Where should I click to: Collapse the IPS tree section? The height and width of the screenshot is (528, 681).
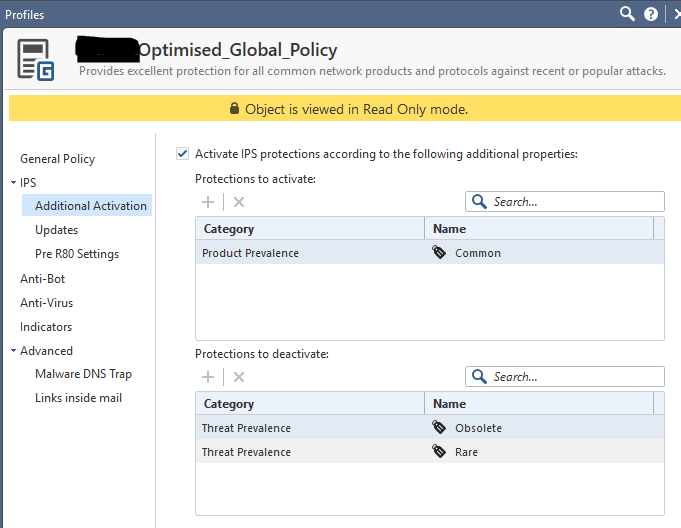(13, 183)
